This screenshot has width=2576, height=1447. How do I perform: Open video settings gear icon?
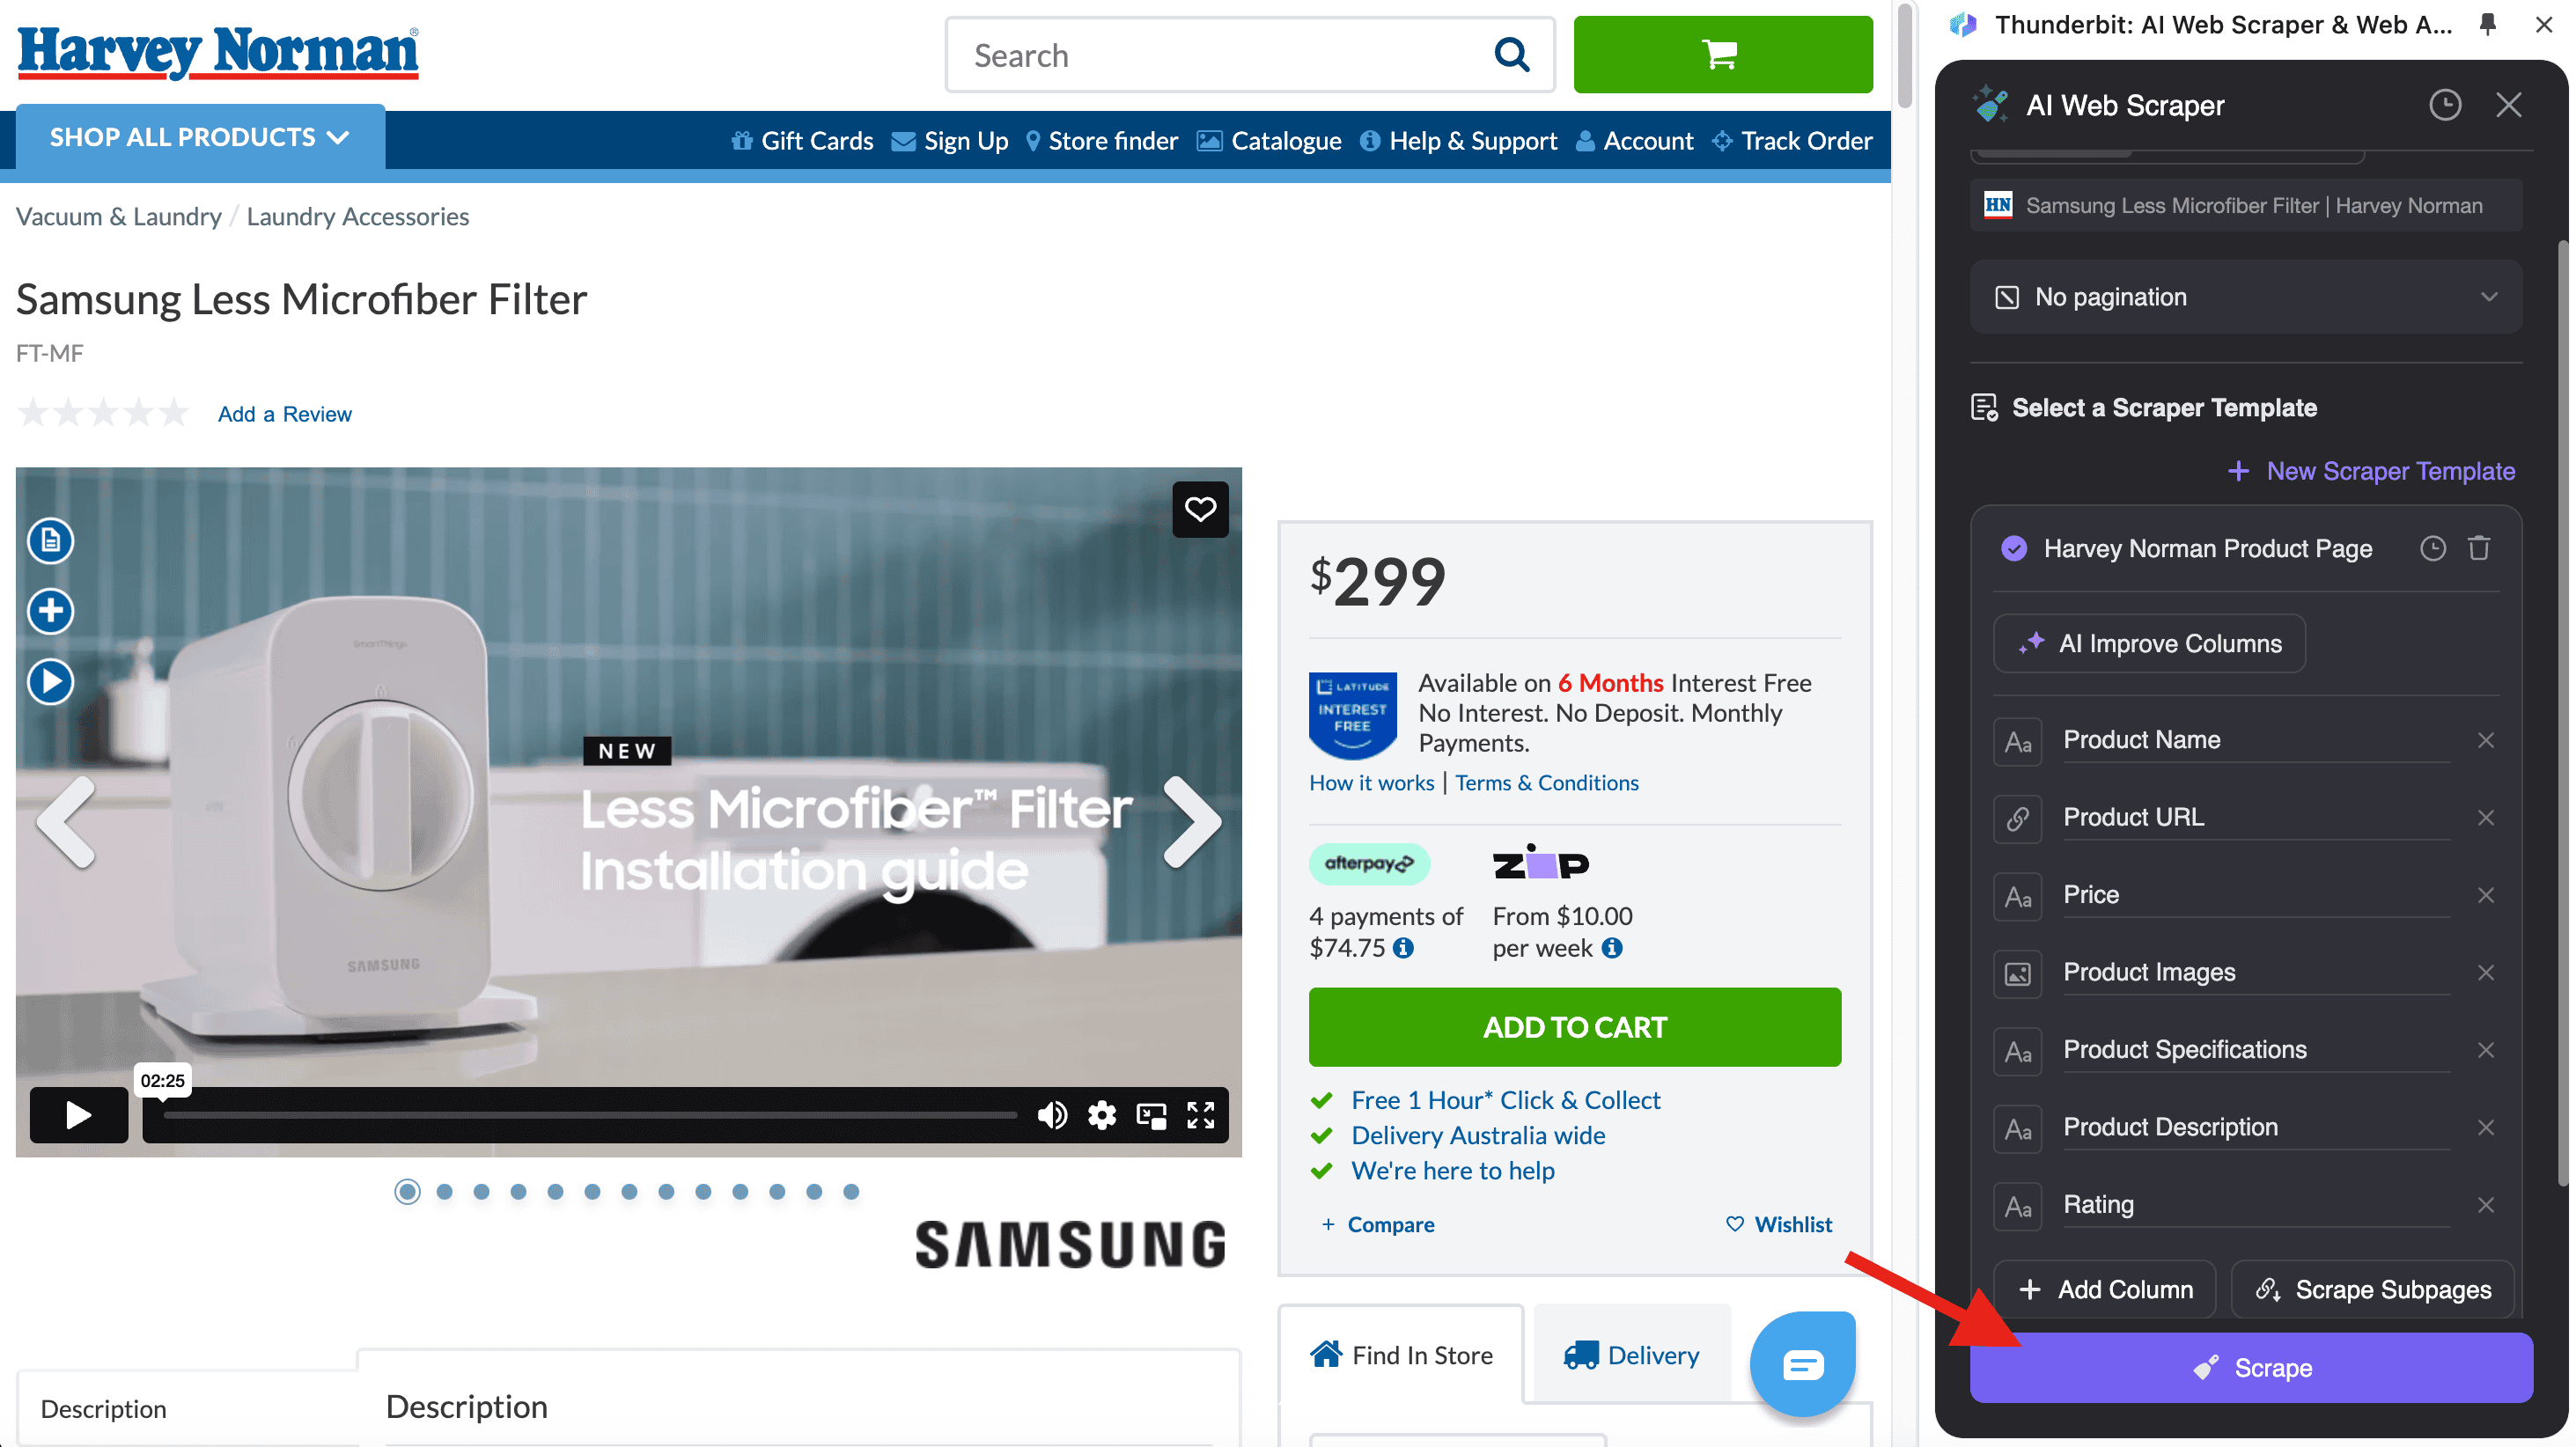pos(1101,1115)
